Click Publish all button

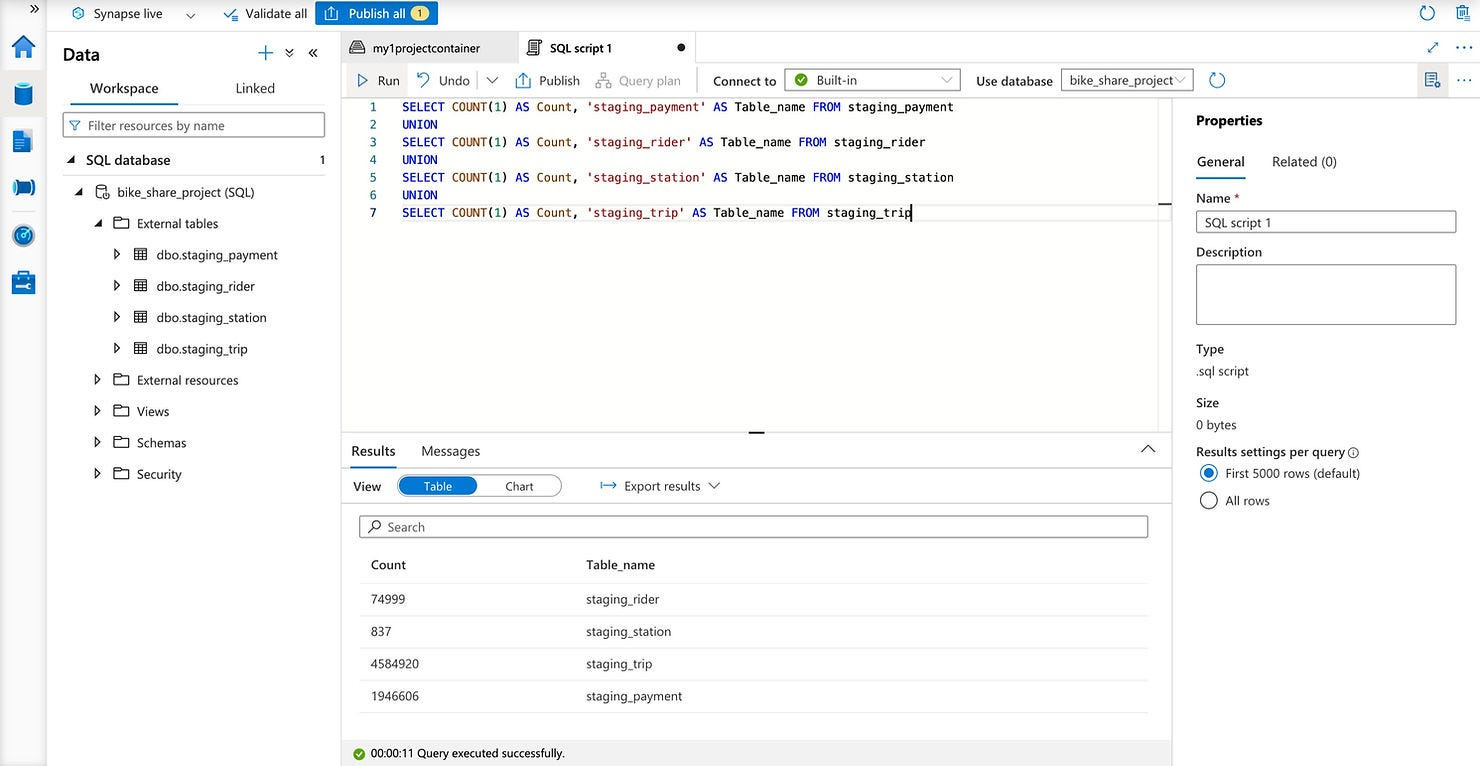[x=376, y=14]
